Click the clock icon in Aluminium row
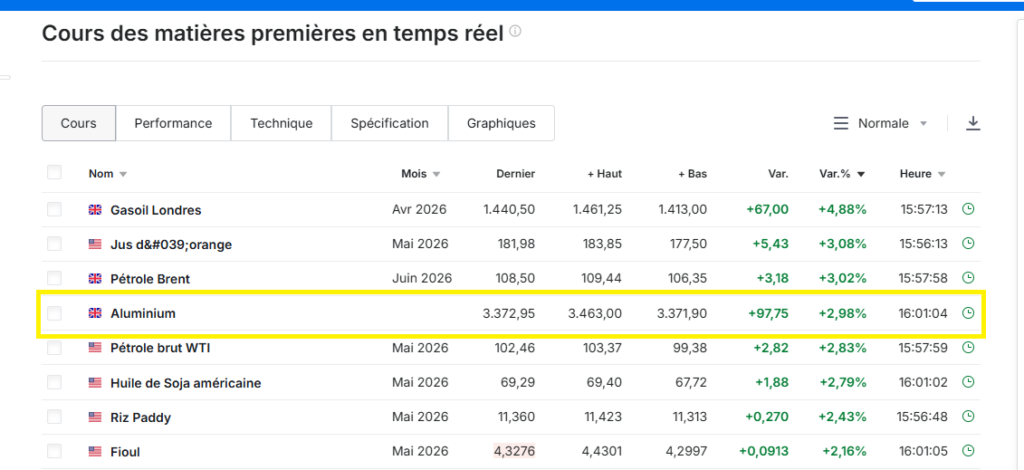Viewport: 1024px width, 470px height. 968,313
